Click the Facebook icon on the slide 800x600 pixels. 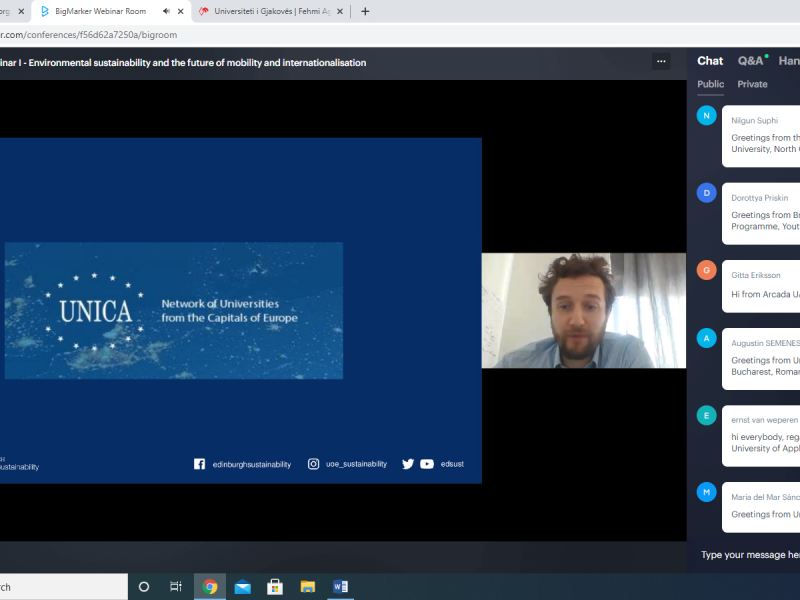[x=199, y=464]
